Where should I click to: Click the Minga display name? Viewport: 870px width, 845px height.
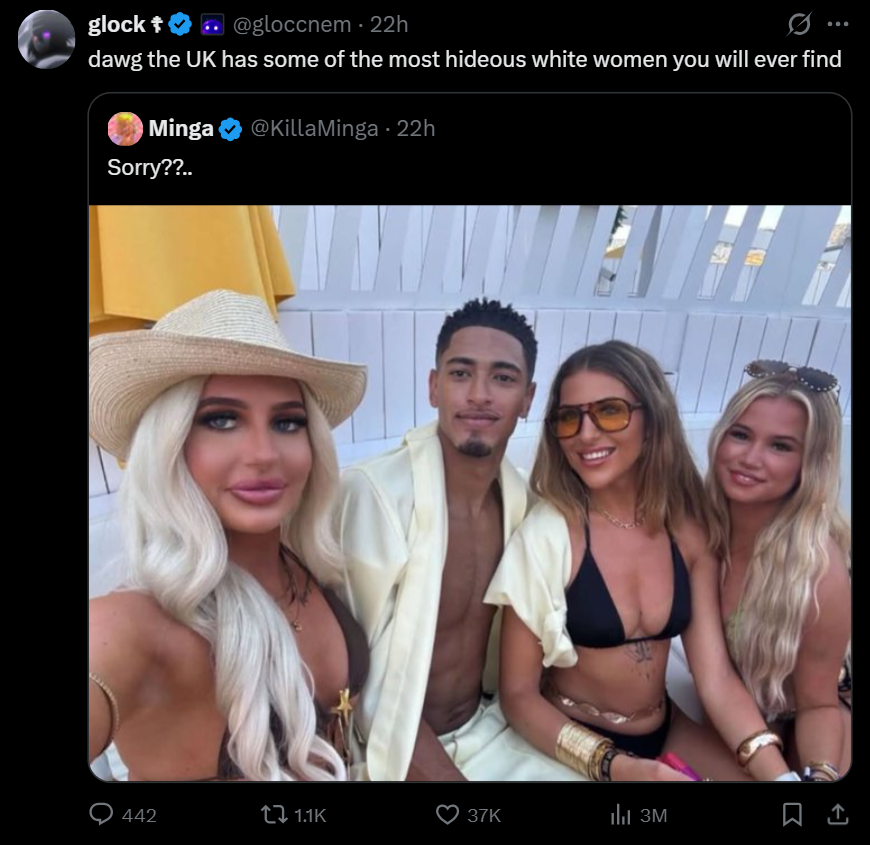[x=181, y=129]
